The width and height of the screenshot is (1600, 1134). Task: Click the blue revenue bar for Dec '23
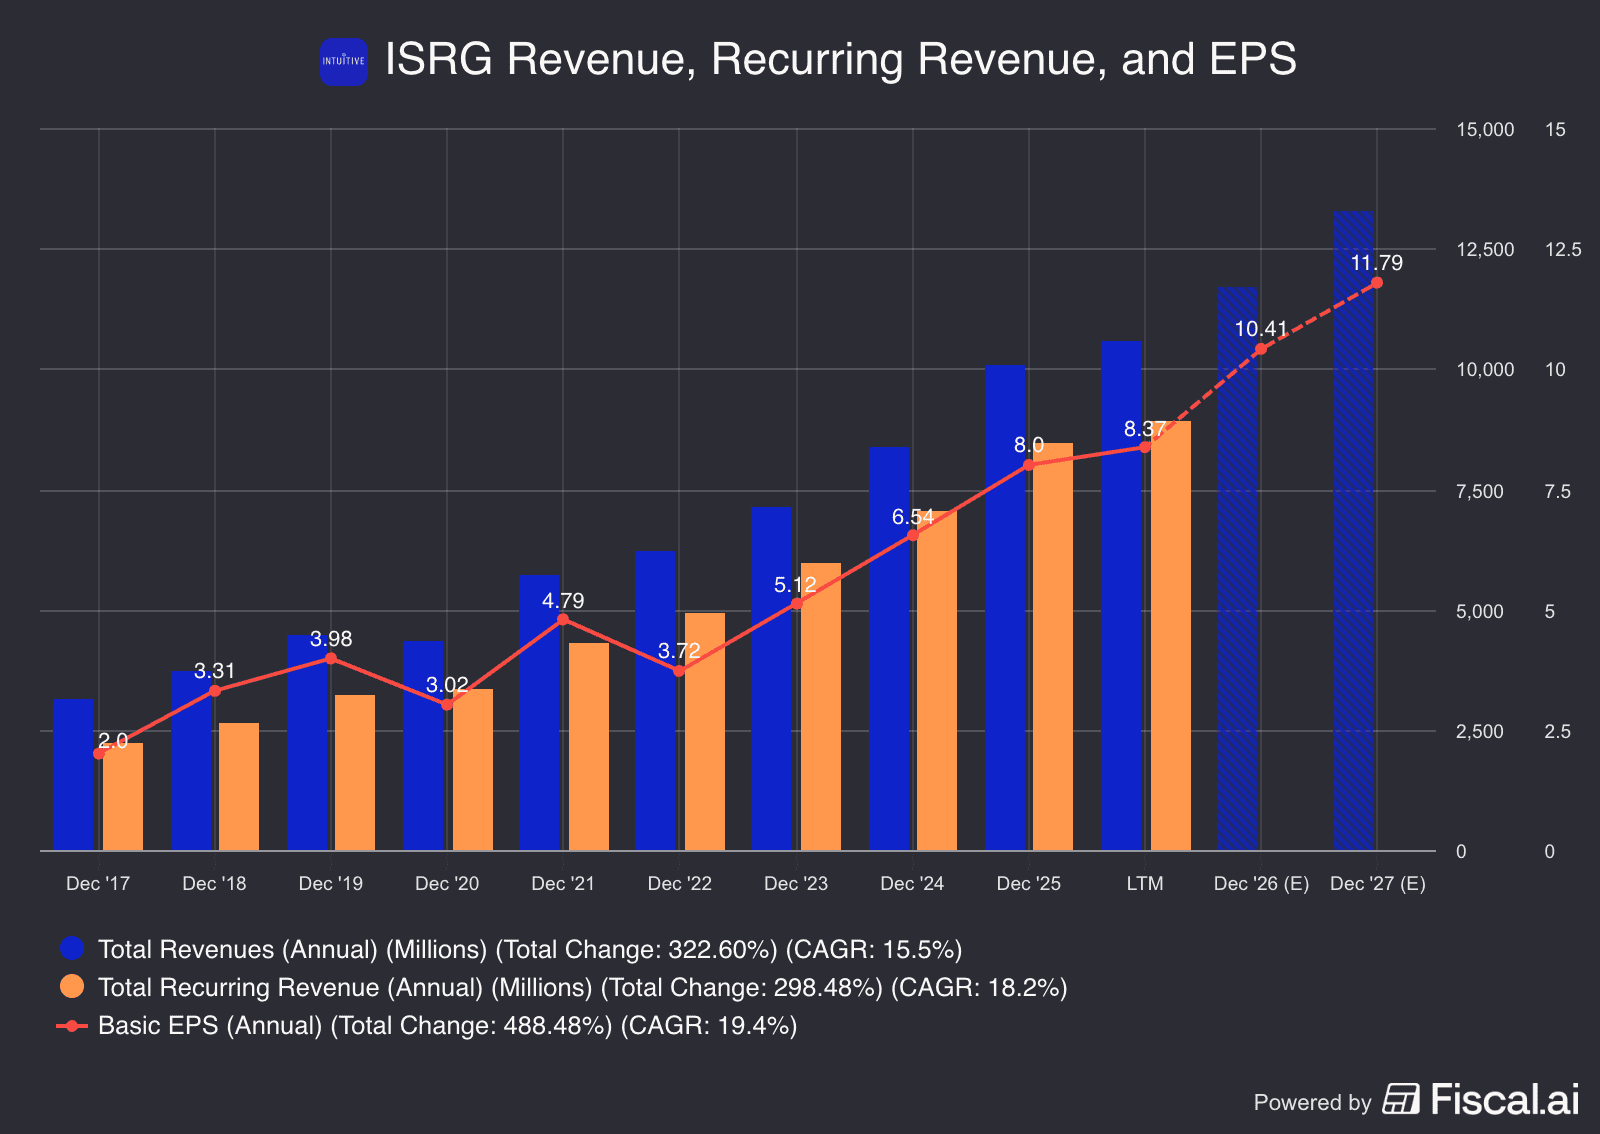click(771, 679)
